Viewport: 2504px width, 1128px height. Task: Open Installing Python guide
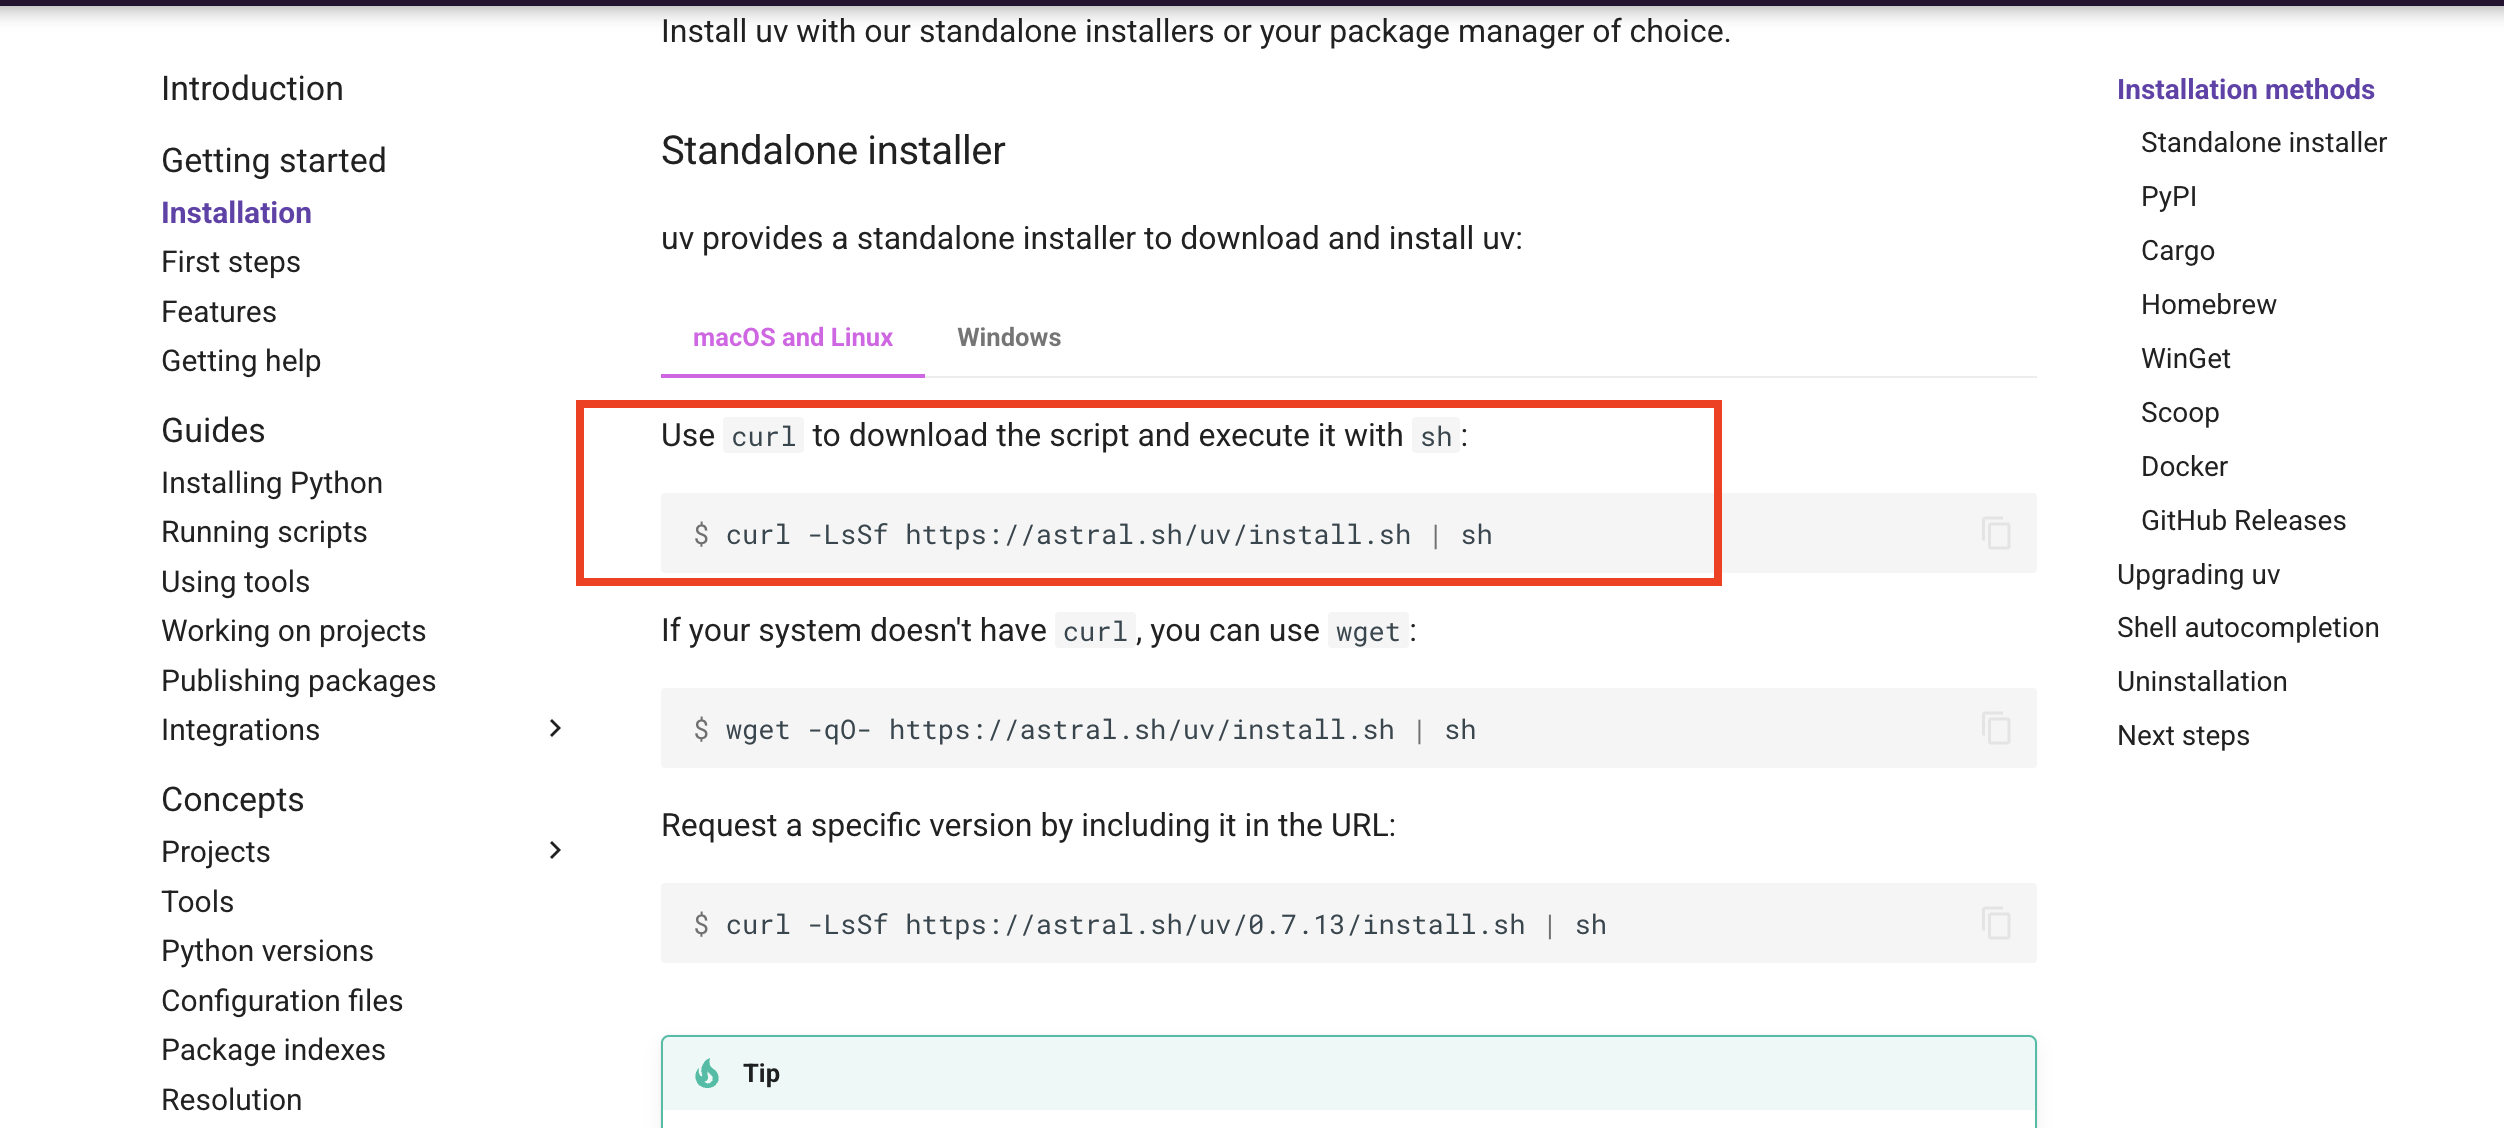click(272, 483)
